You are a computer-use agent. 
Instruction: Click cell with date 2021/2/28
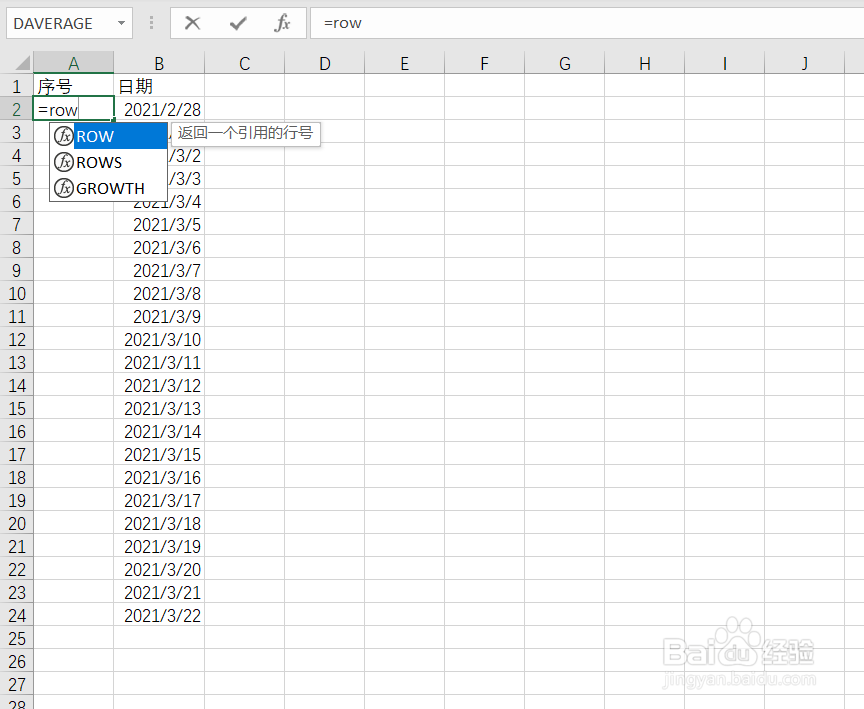pyautogui.click(x=159, y=109)
